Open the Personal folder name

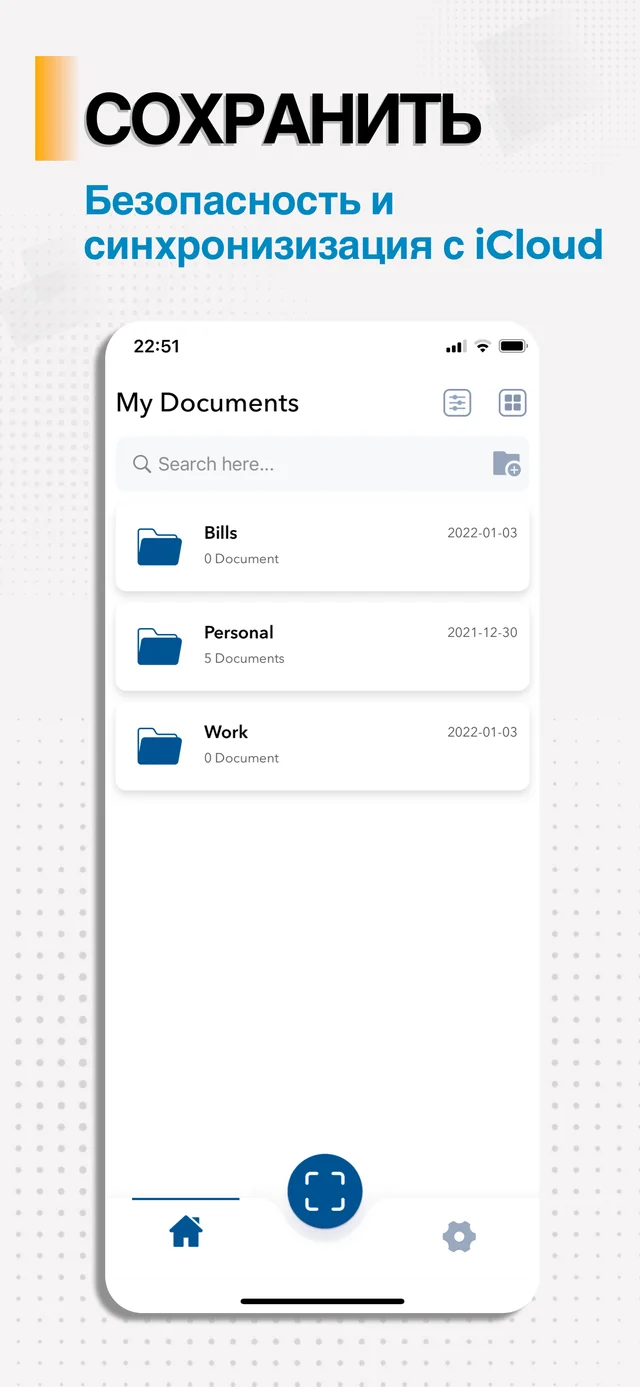(239, 632)
